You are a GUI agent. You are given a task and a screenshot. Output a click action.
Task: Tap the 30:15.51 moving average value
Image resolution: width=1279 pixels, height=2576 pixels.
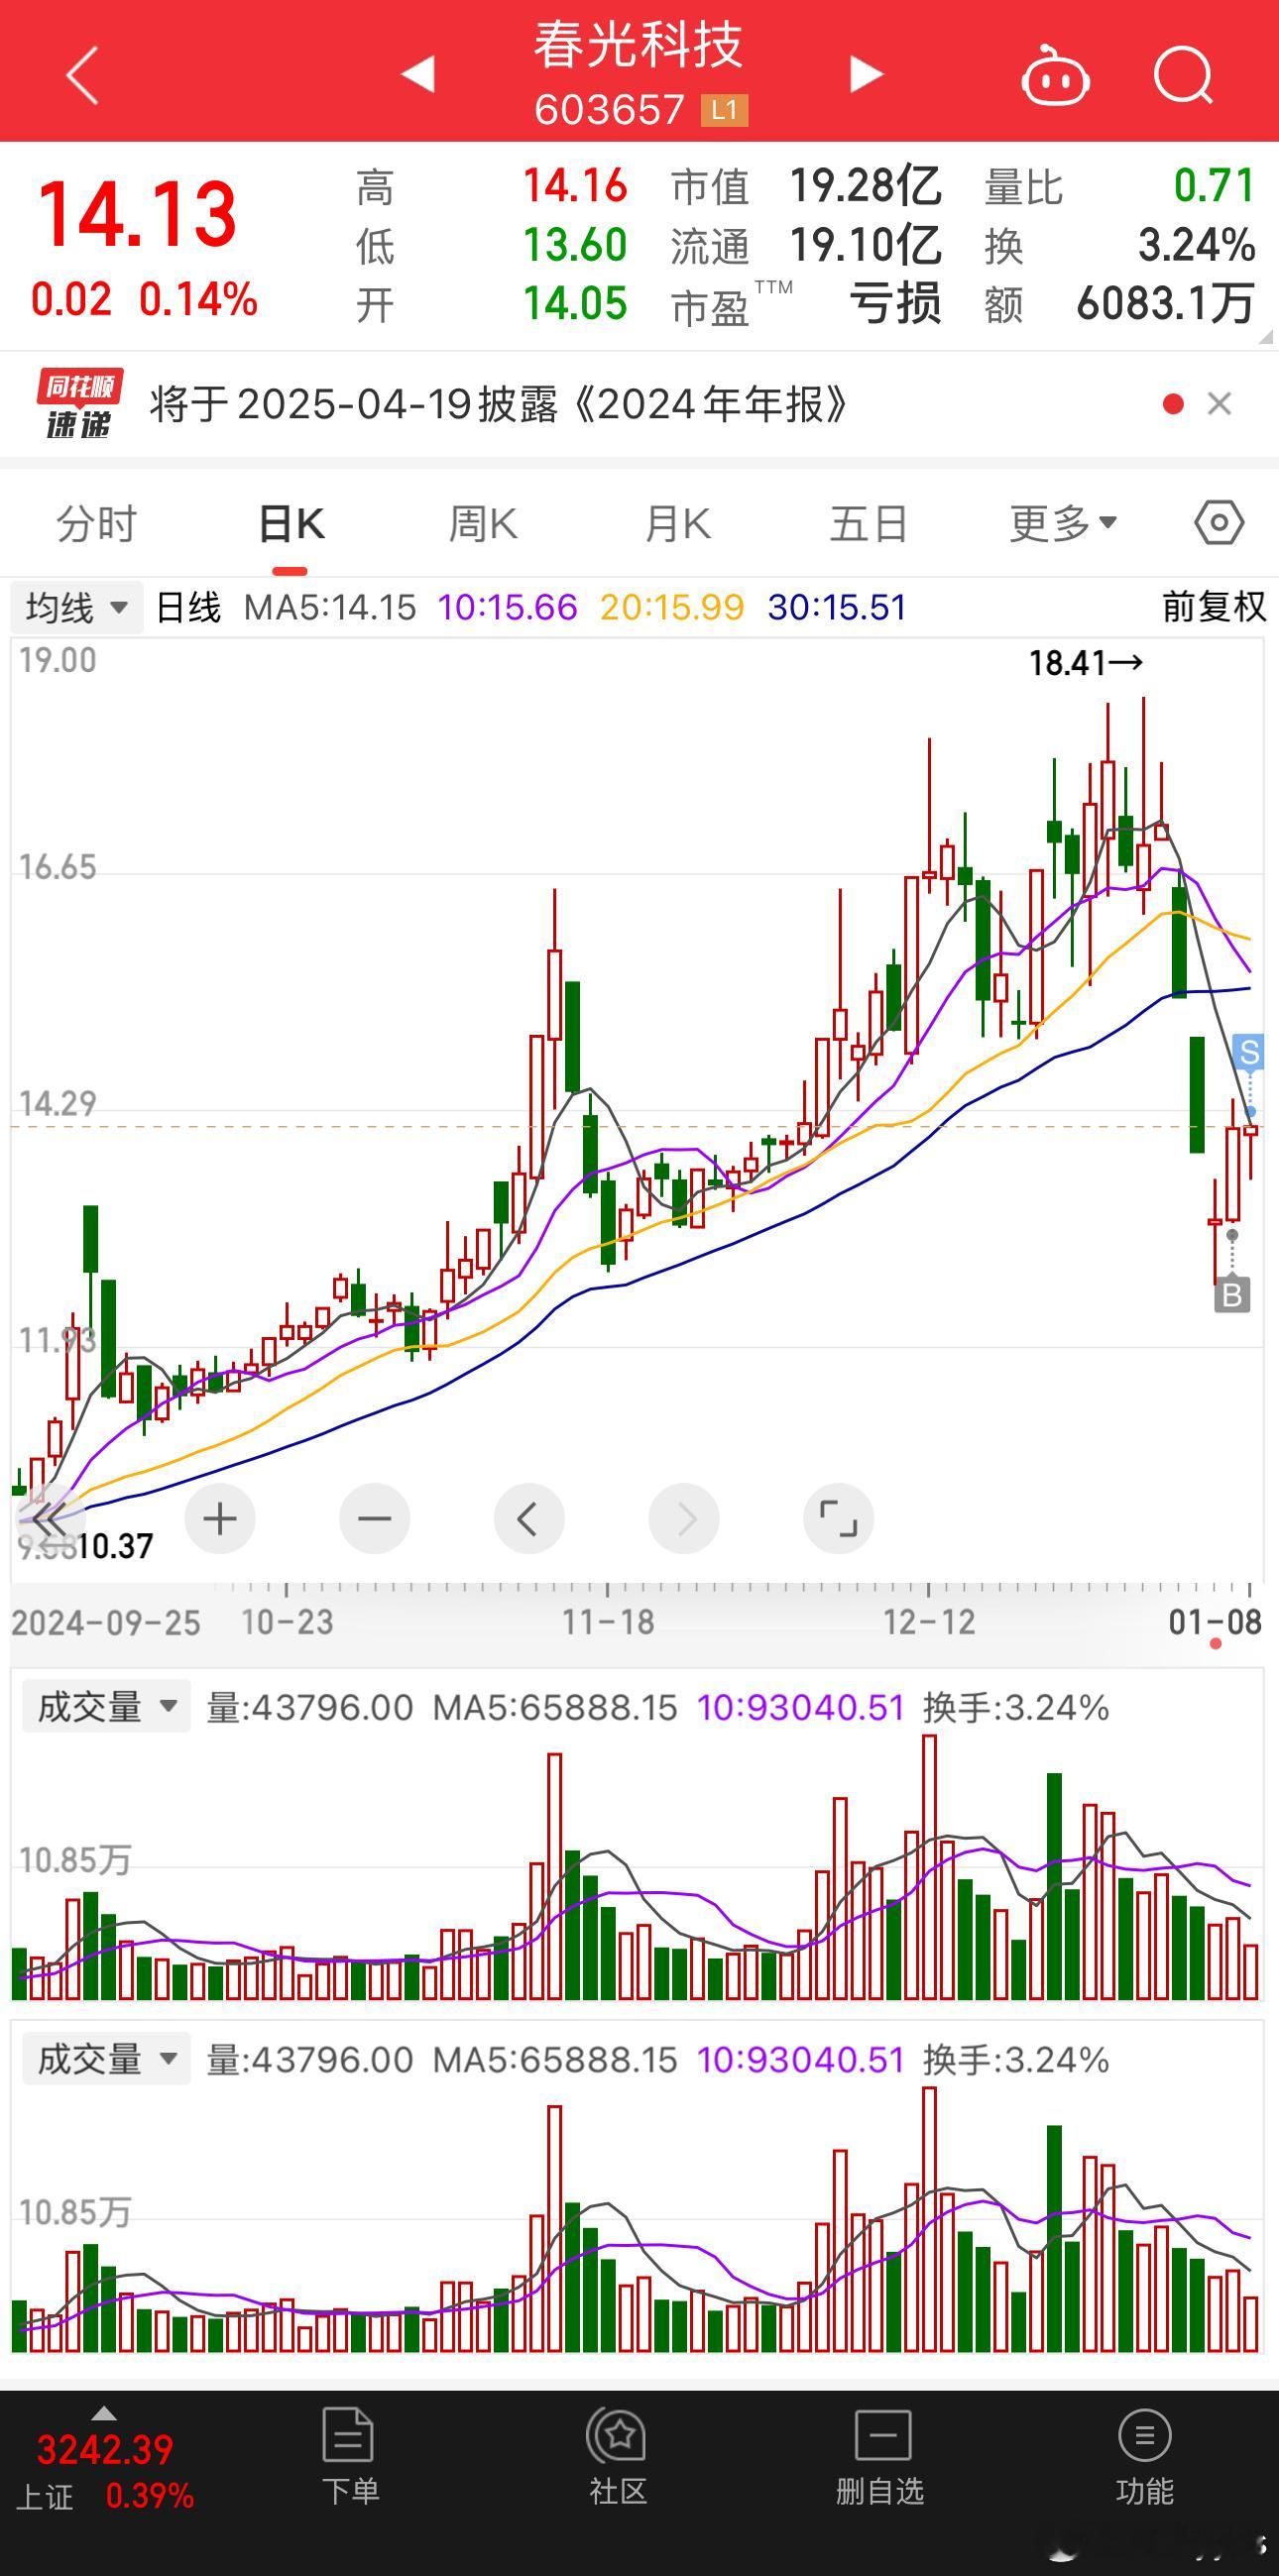(x=837, y=607)
